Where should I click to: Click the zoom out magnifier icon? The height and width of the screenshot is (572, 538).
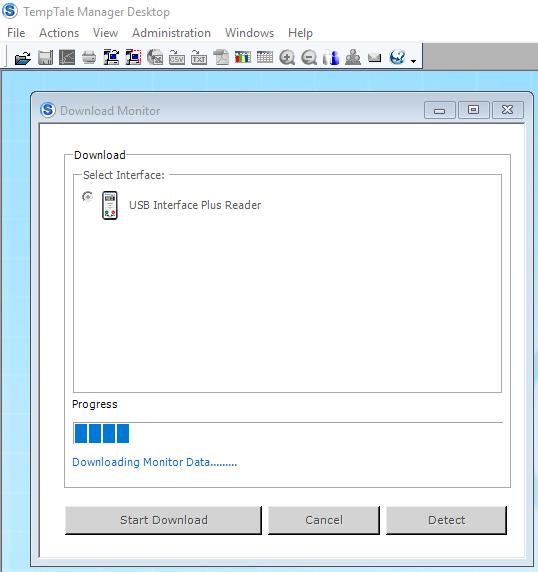309,58
